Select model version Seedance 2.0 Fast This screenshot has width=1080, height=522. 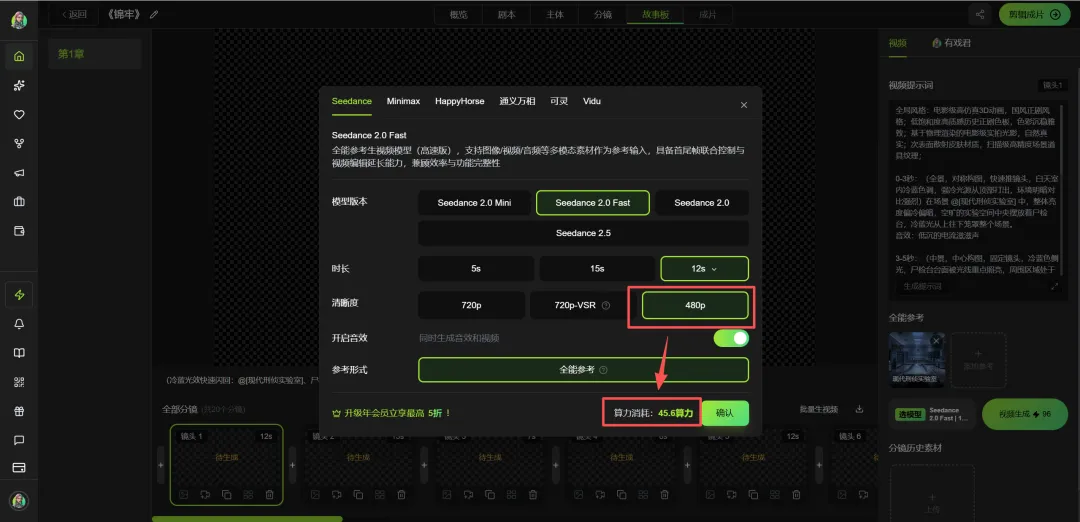pos(593,202)
